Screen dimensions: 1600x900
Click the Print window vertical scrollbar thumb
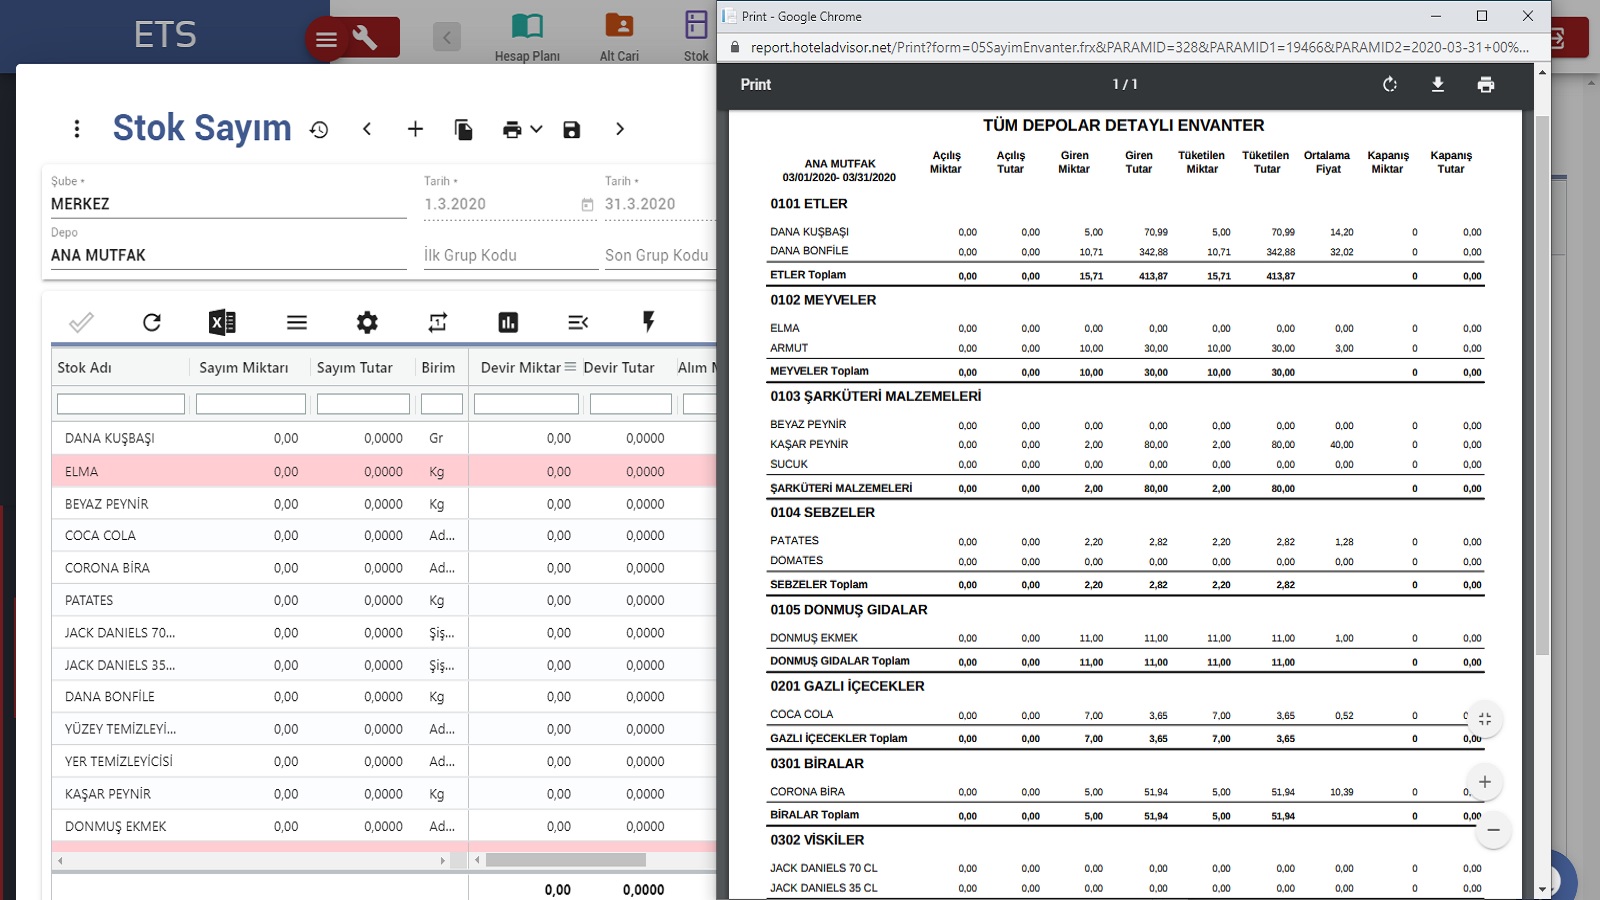[1542, 385]
